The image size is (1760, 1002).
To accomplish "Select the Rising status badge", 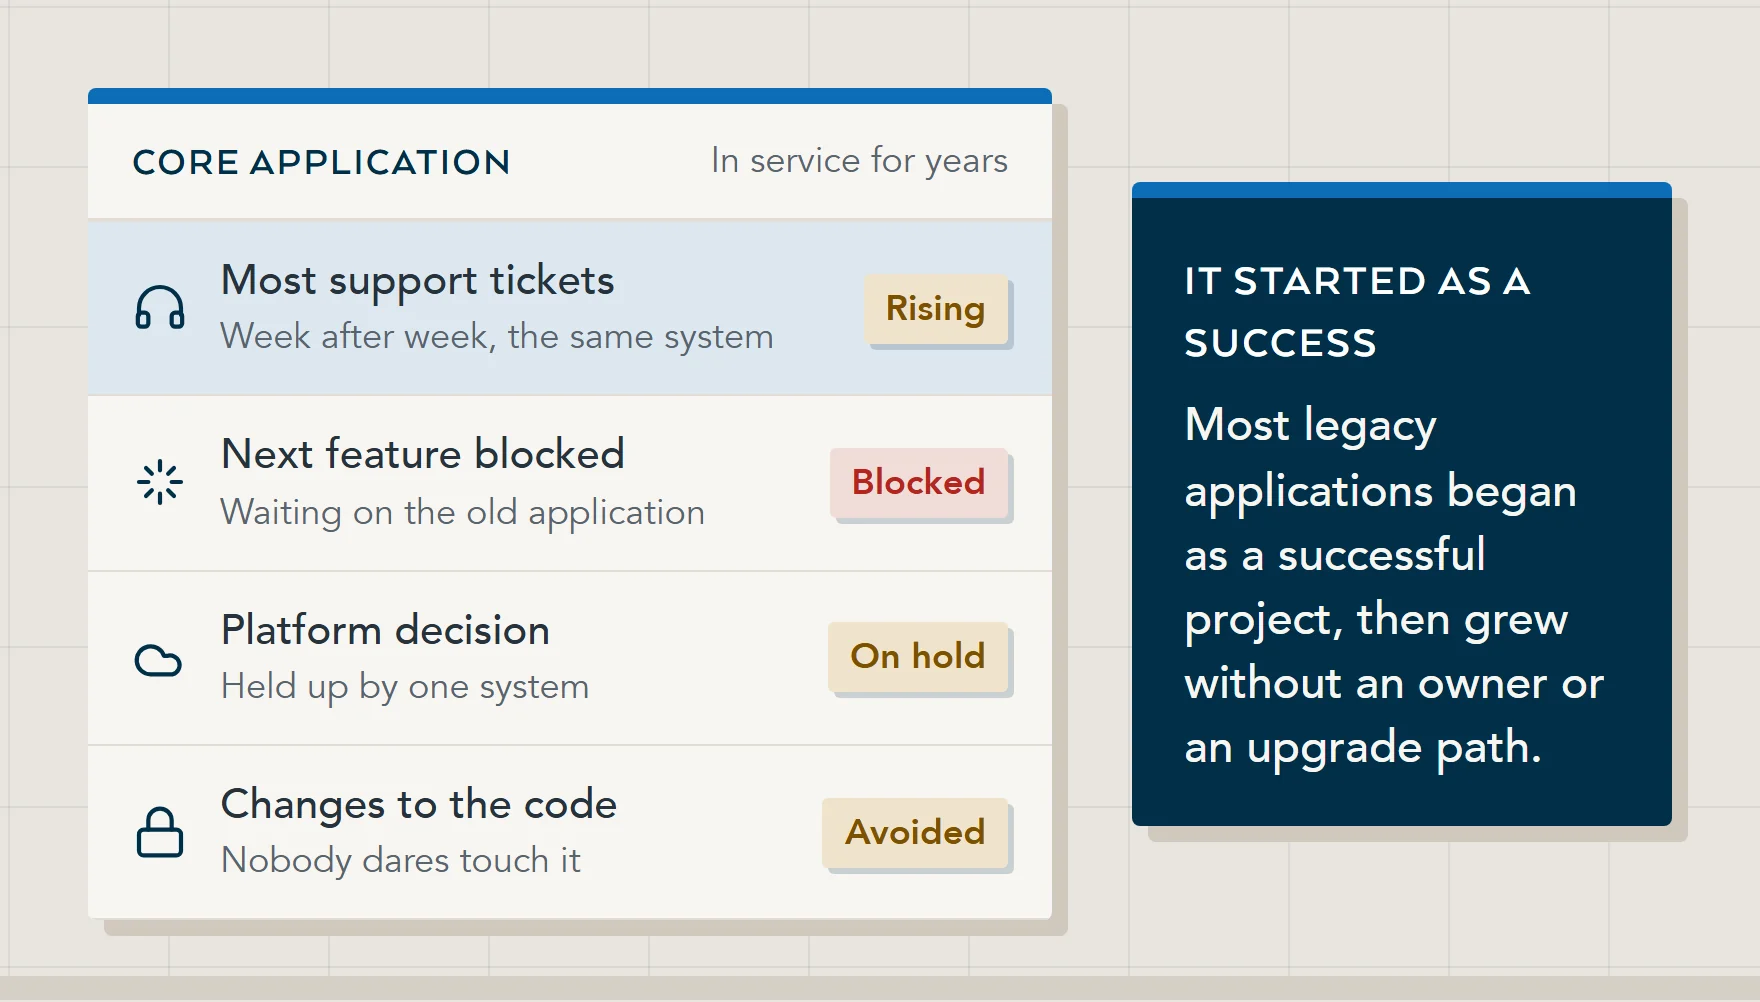I will point(935,309).
